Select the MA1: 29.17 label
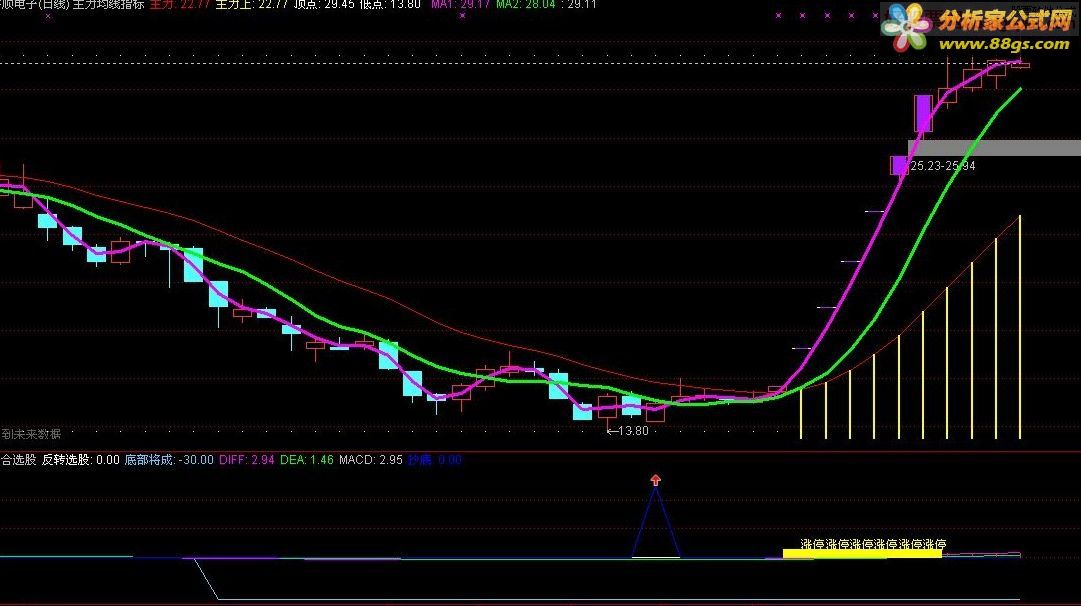 461,4
